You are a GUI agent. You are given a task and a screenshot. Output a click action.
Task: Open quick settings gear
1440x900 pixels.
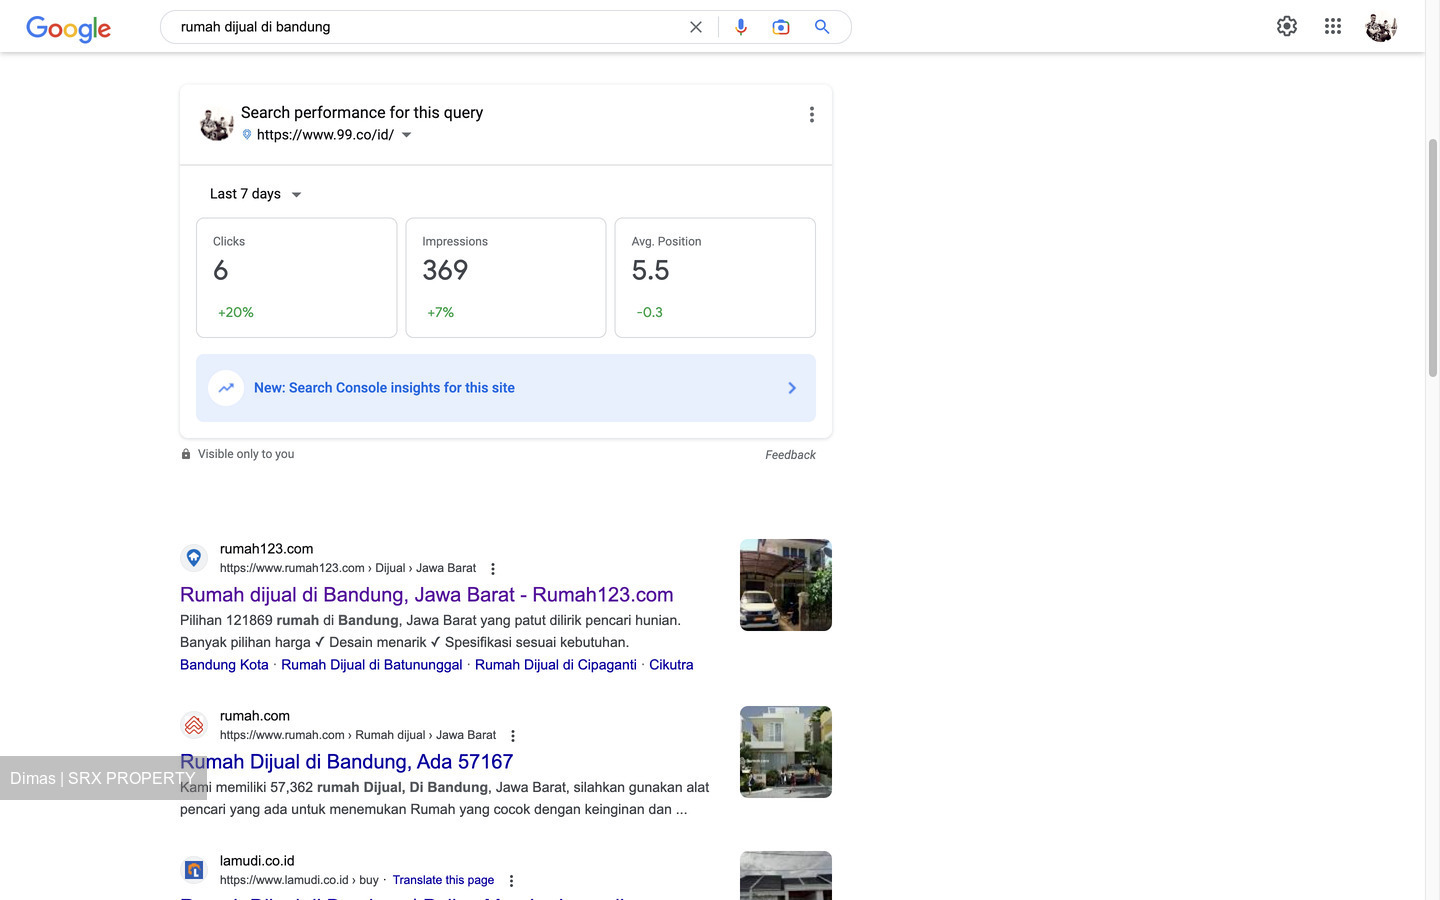click(x=1287, y=27)
